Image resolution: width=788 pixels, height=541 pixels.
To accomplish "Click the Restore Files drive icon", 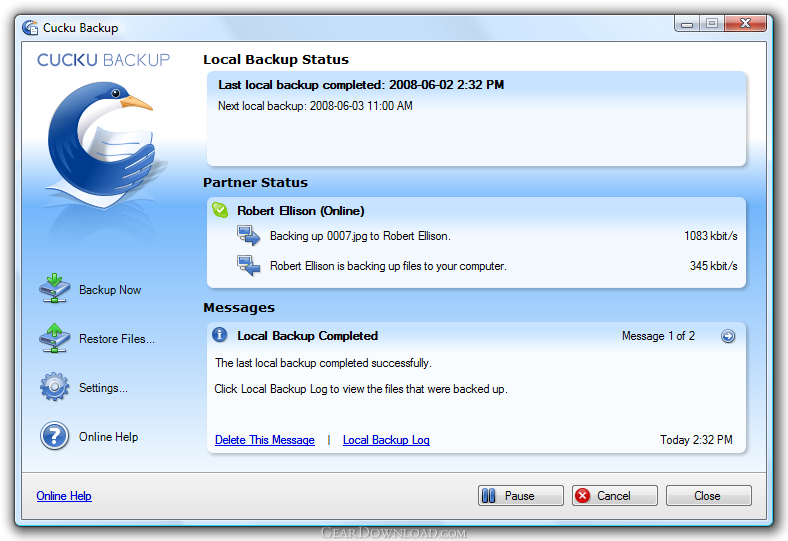I will 54,338.
